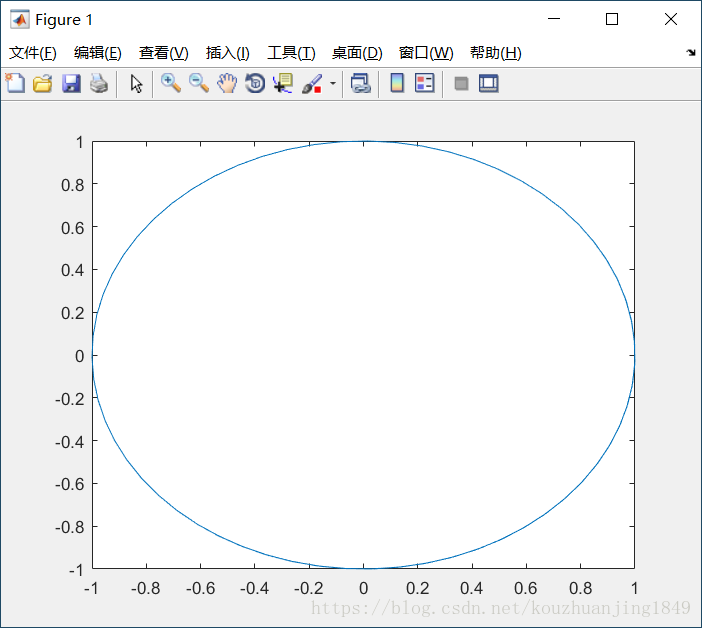Close the Figure 1 window
The height and width of the screenshot is (628, 702).
pyautogui.click(x=671, y=19)
